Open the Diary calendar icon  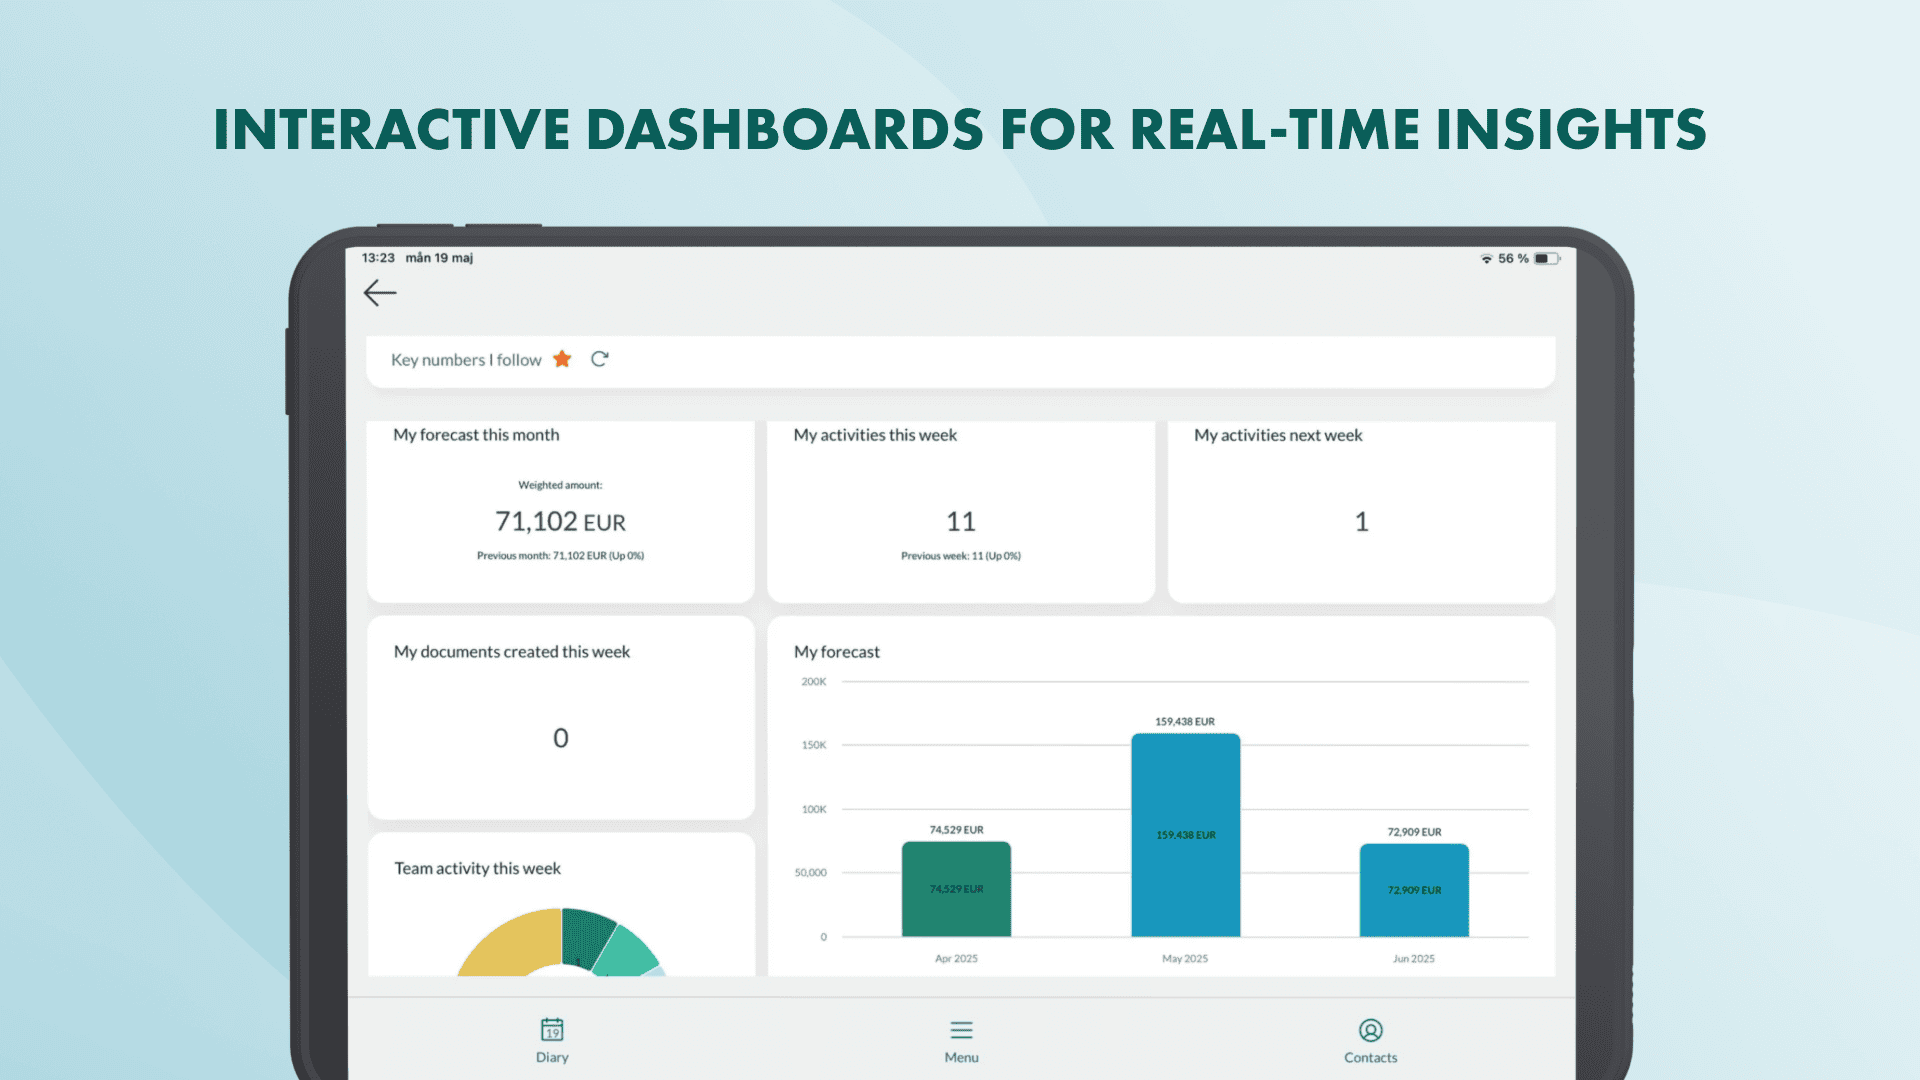tap(552, 1029)
